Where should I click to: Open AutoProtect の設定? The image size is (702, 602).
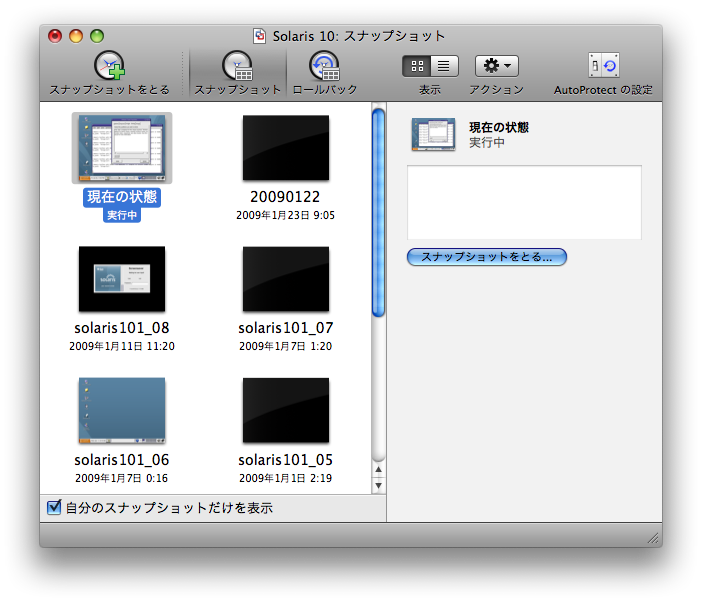604,66
